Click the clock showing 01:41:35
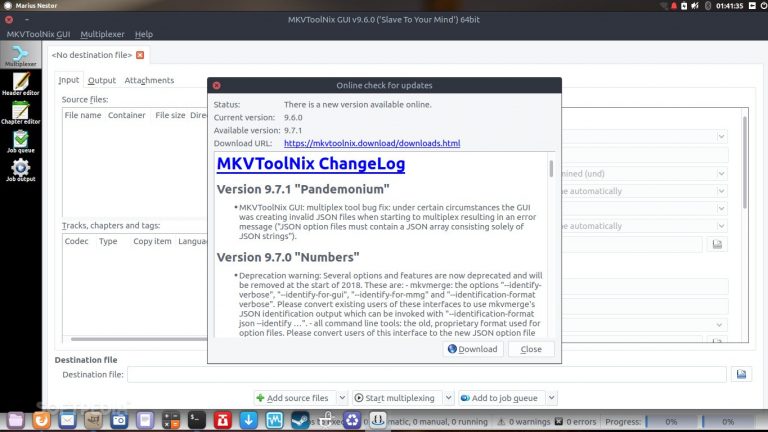 [x=729, y=6]
